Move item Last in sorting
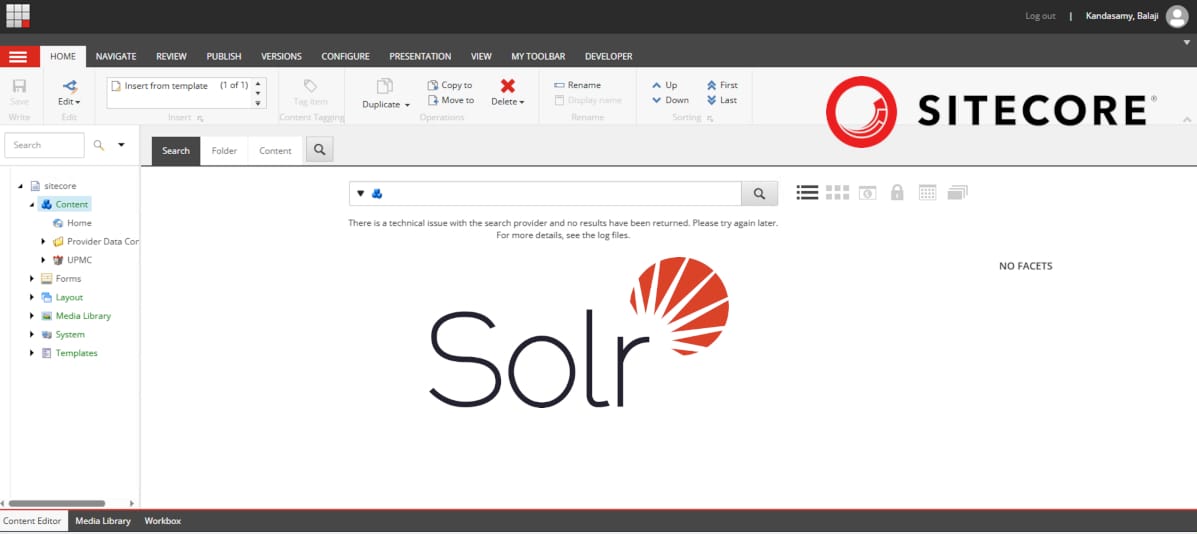This screenshot has width=1197, height=534. click(721, 100)
